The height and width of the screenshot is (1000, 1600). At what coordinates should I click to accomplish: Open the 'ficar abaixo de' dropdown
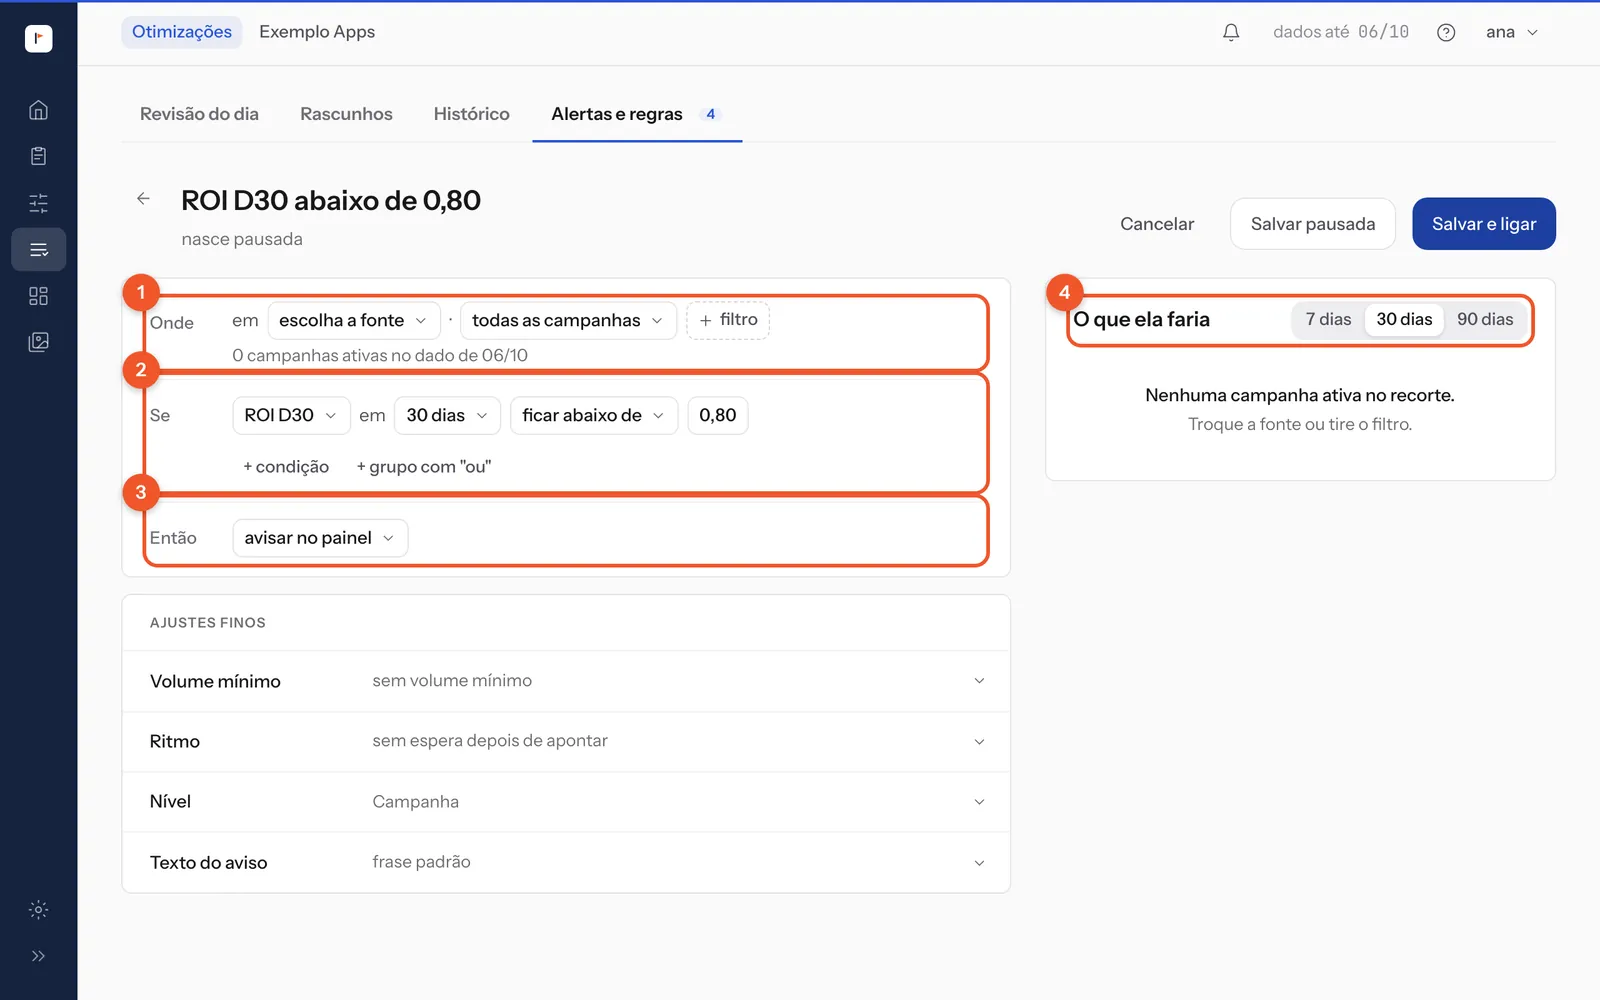point(594,415)
